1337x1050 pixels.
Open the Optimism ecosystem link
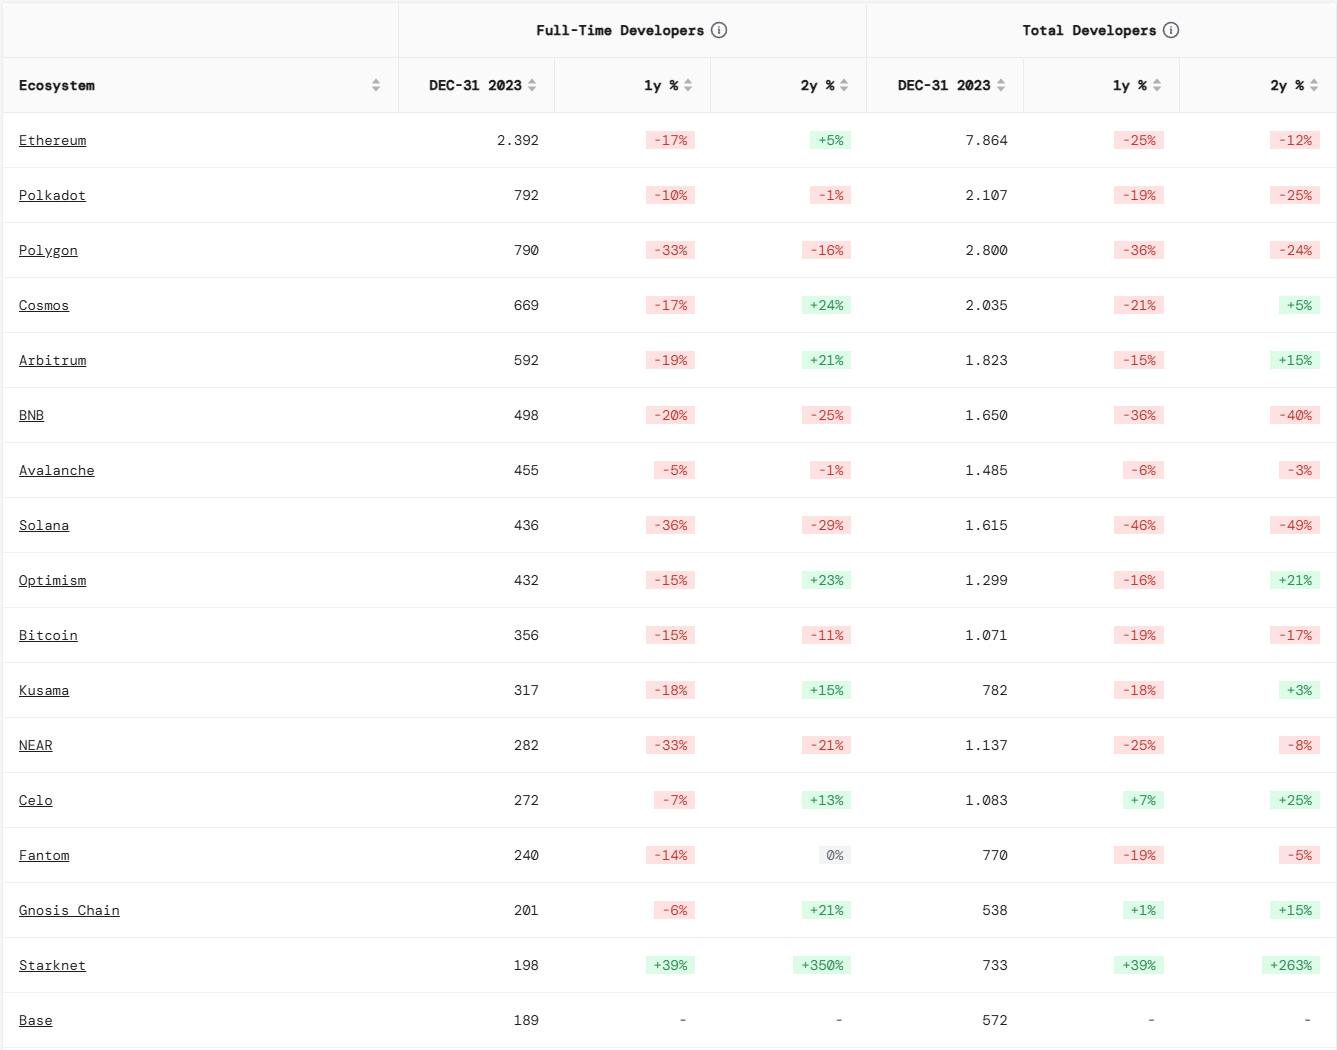[x=52, y=580]
